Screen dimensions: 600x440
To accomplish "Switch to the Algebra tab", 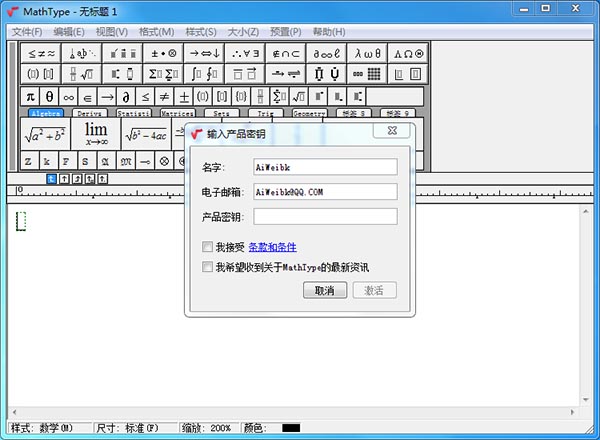I will point(45,114).
